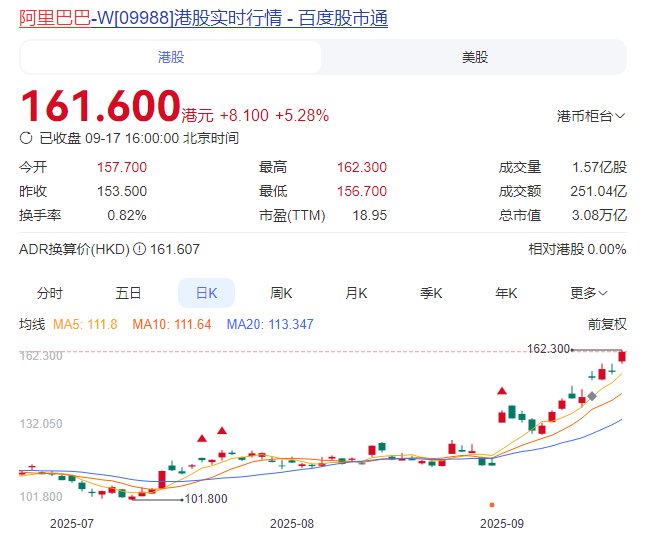Click the latest red candlestick at 162.300
Image resolution: width=649 pixels, height=540 pixels.
622,357
